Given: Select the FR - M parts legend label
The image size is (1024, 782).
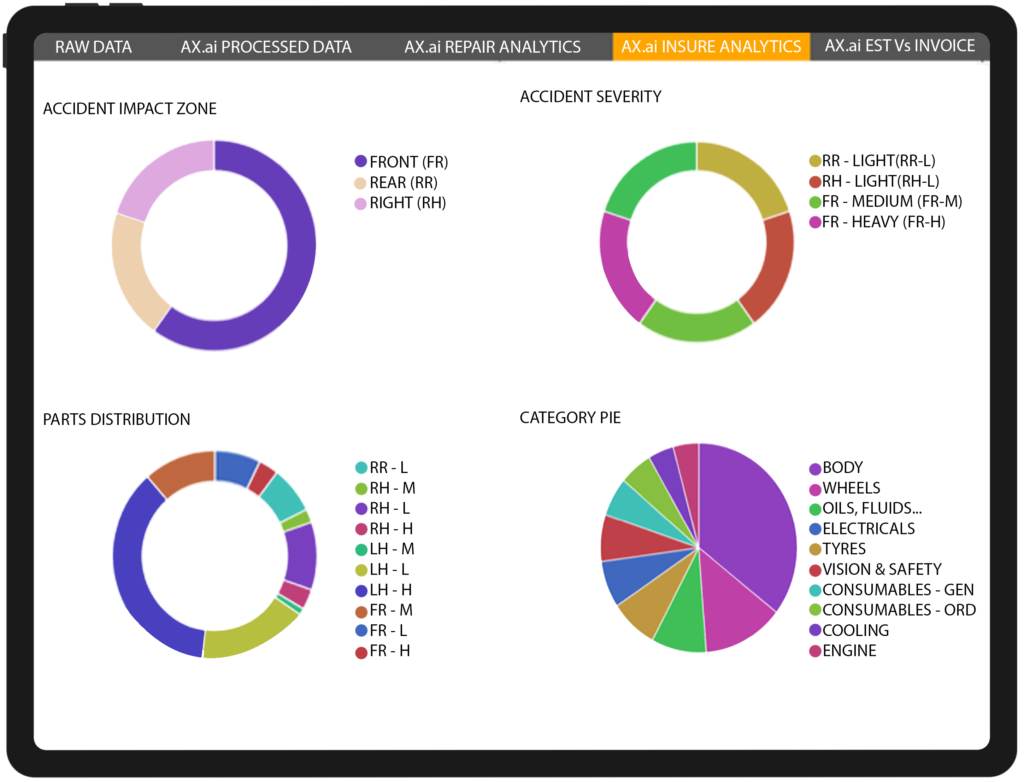Looking at the screenshot, I should (x=391, y=610).
